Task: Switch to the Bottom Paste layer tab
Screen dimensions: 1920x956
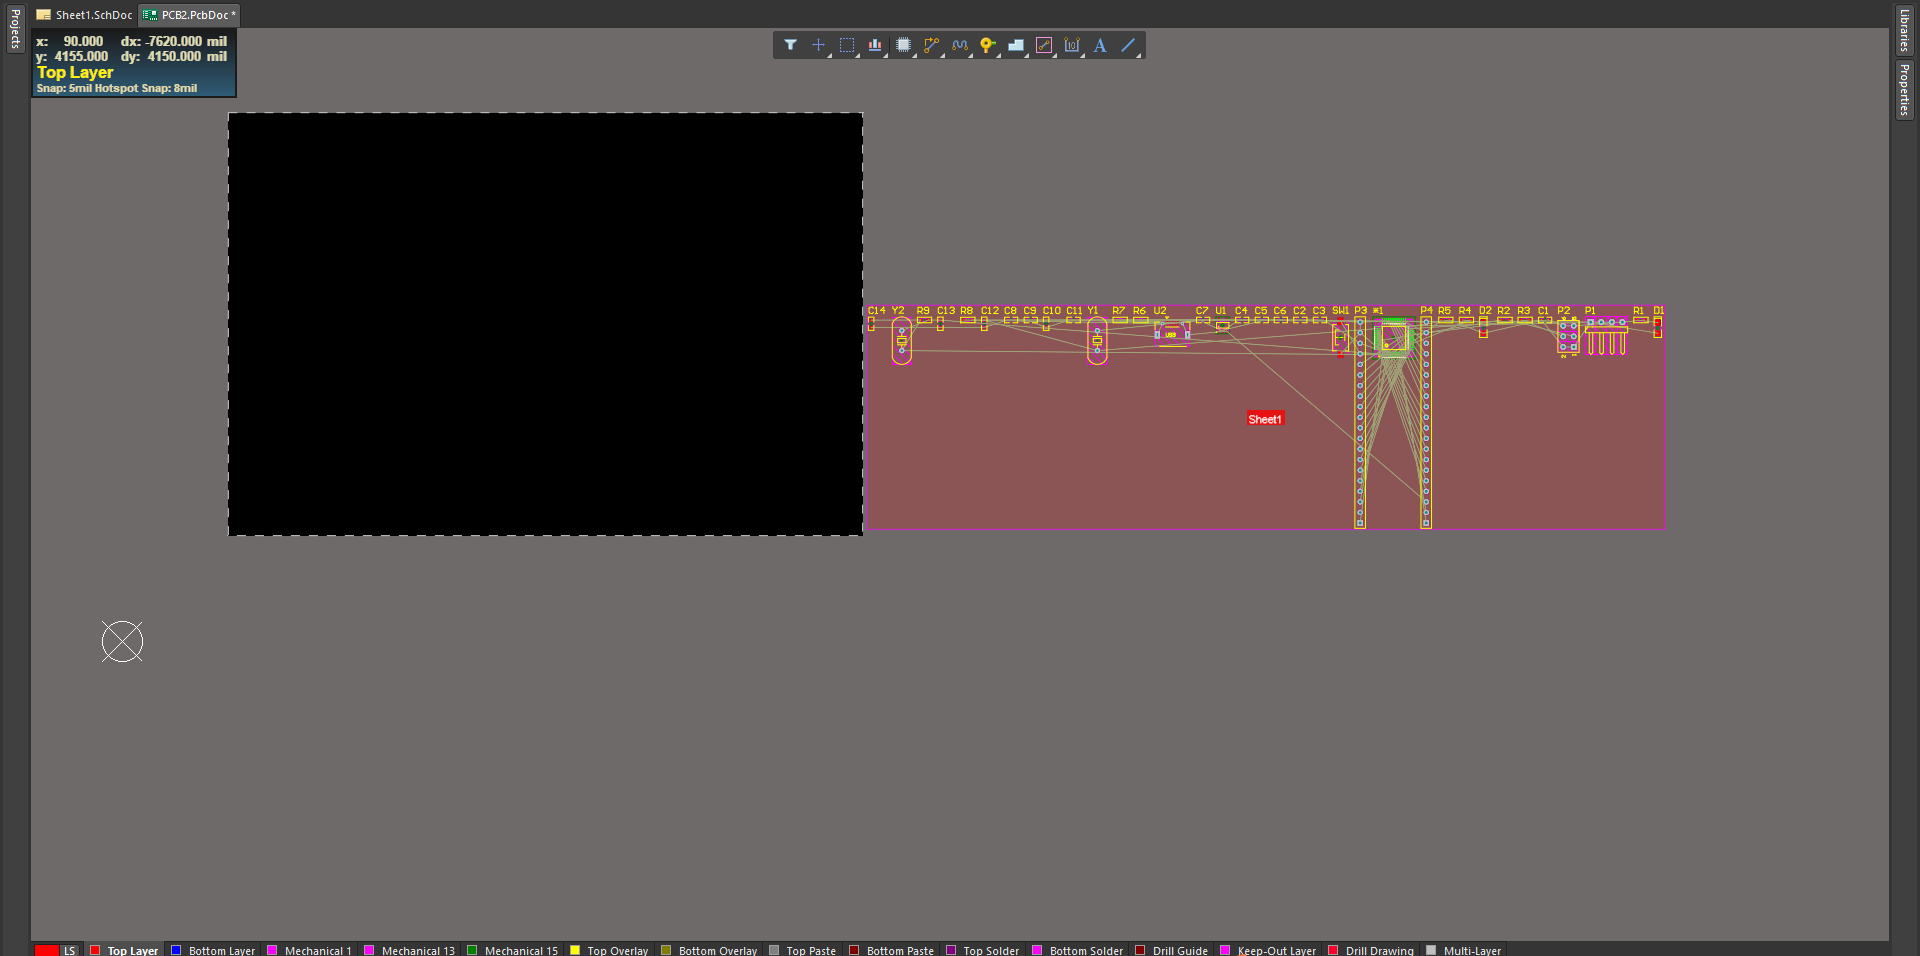Action: click(892, 950)
